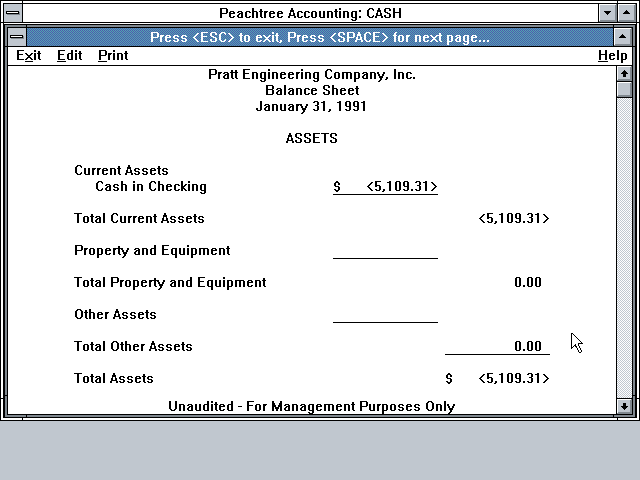
Task: Open the Print menu
Action: (113, 56)
